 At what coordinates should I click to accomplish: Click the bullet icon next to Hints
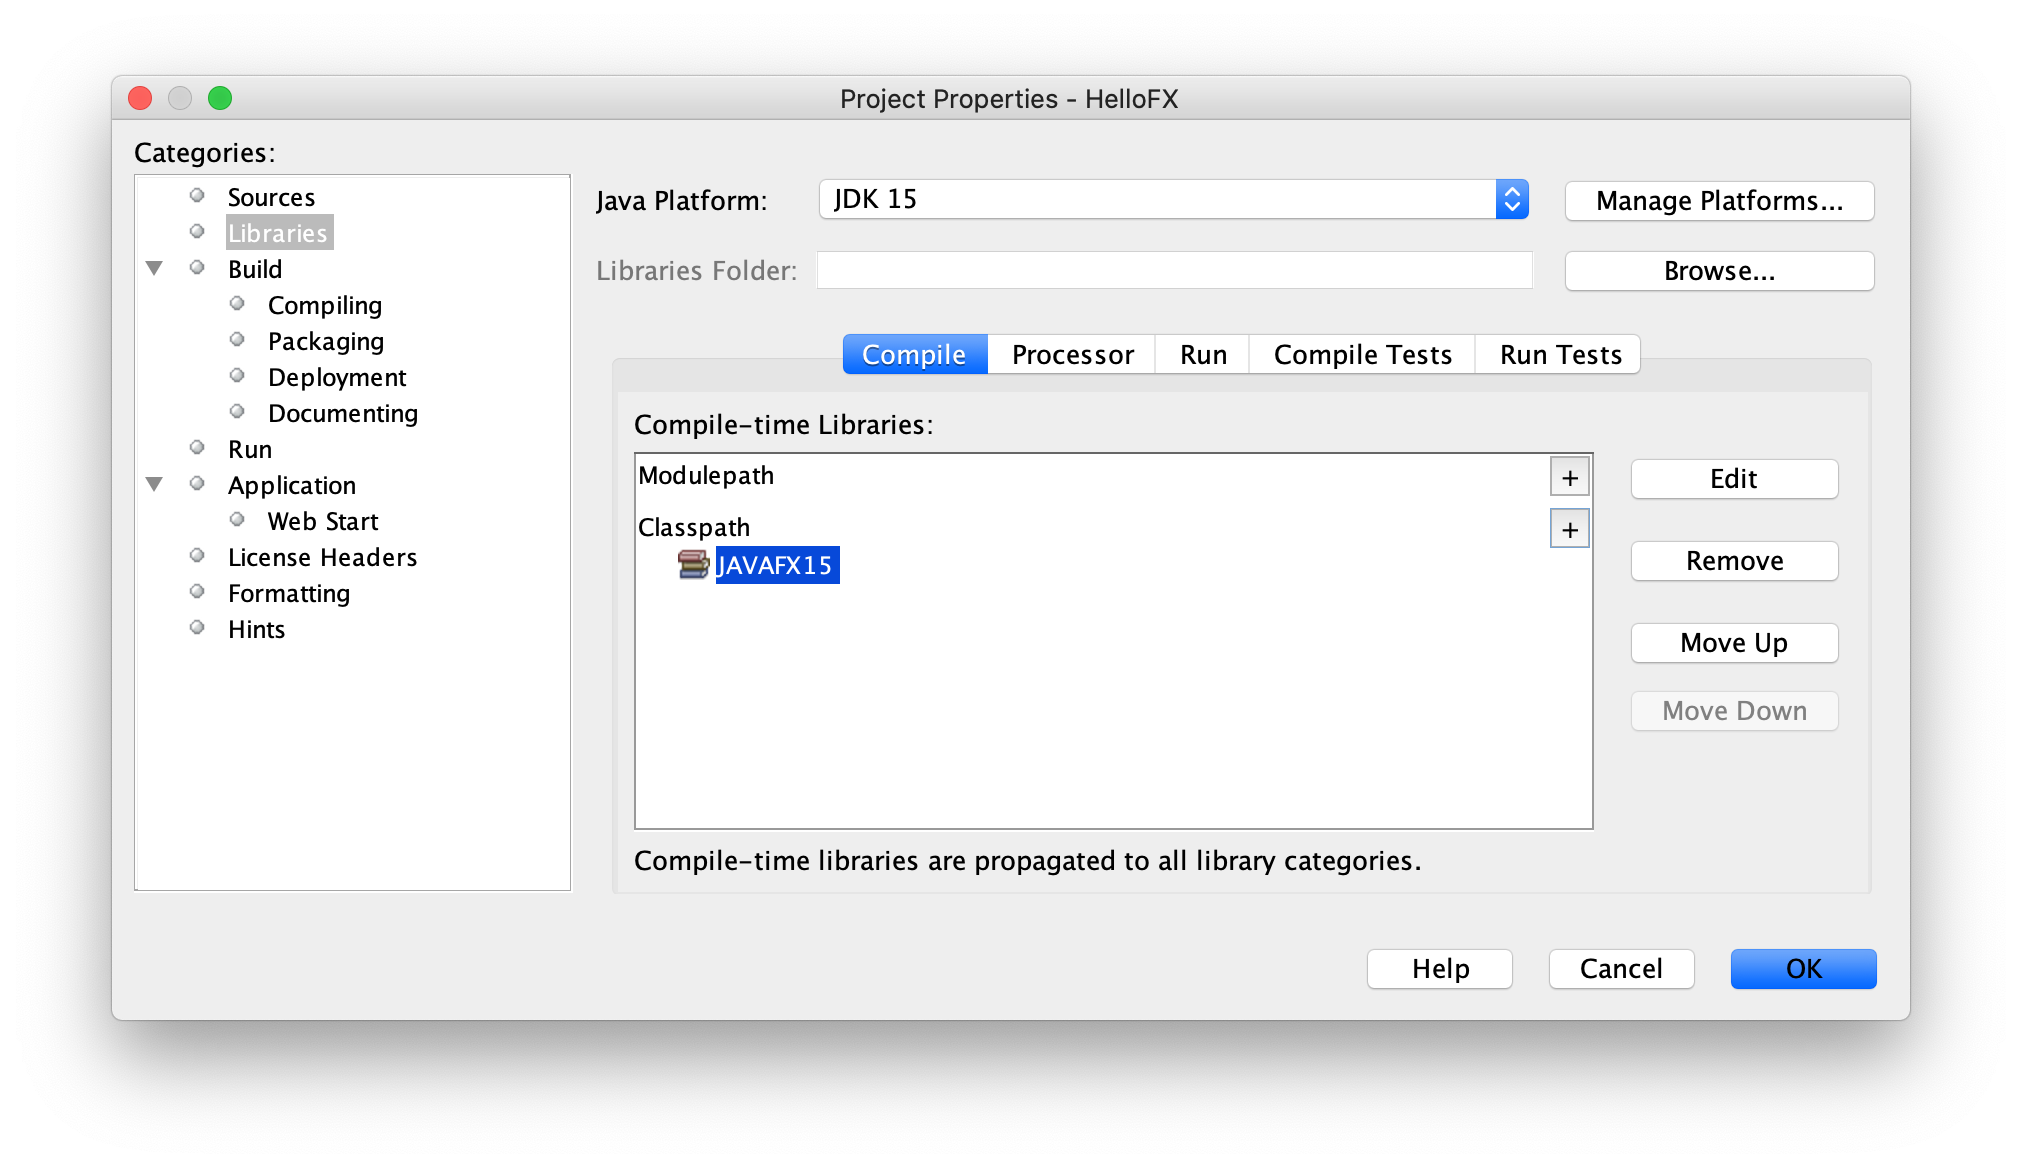(x=197, y=628)
